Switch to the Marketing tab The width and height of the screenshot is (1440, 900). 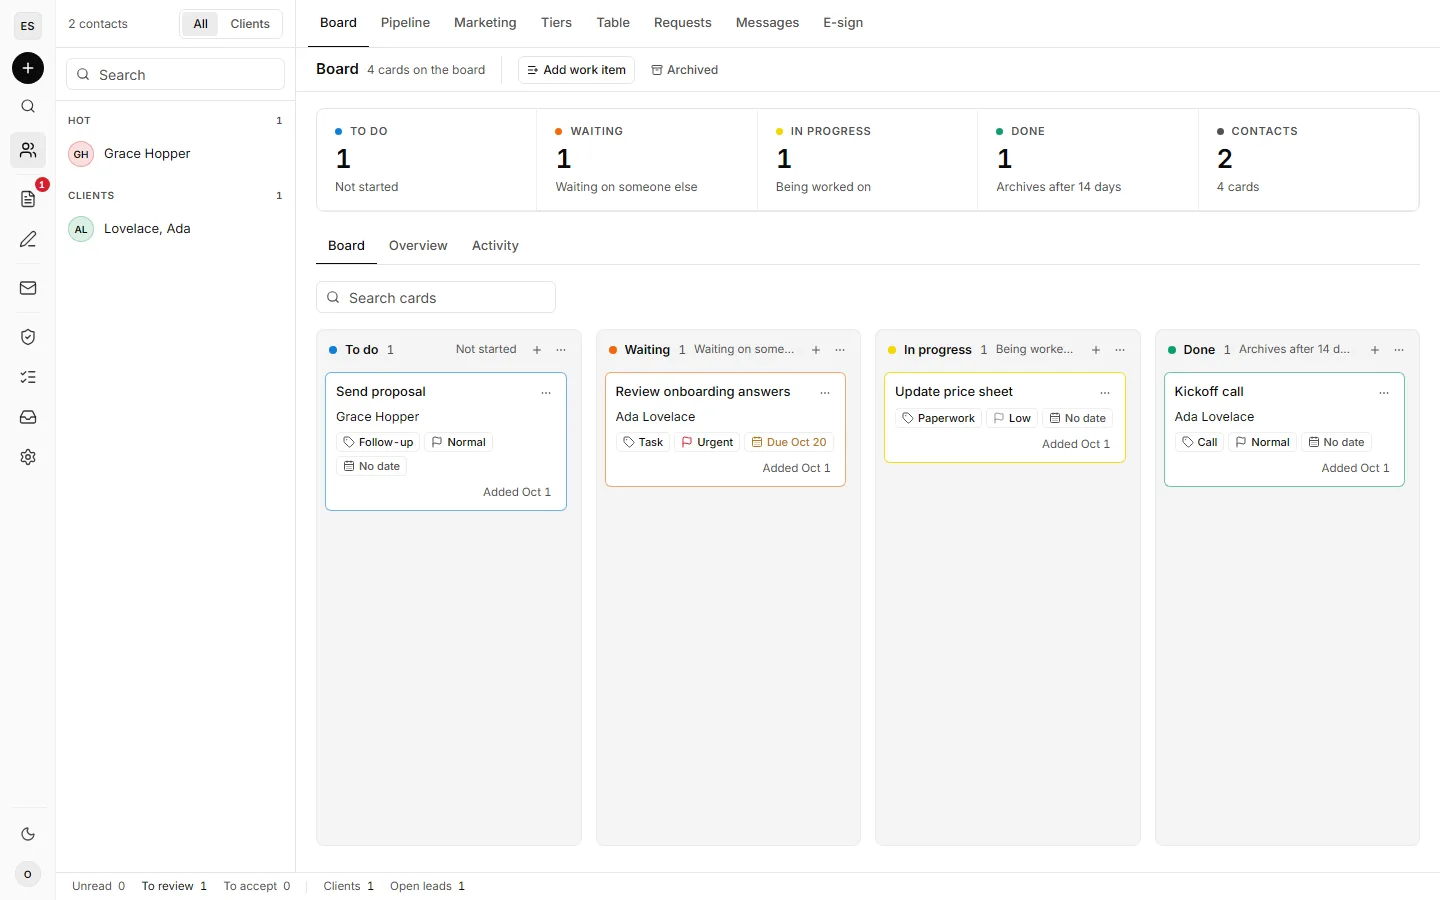click(485, 23)
